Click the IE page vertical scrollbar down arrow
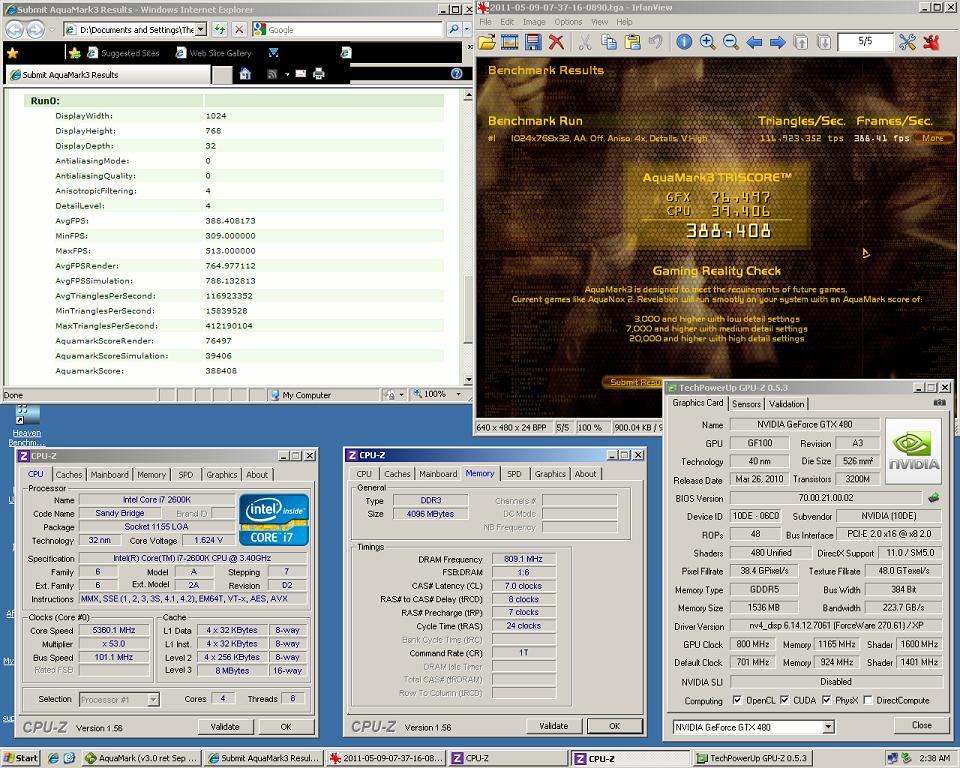 (x=468, y=380)
